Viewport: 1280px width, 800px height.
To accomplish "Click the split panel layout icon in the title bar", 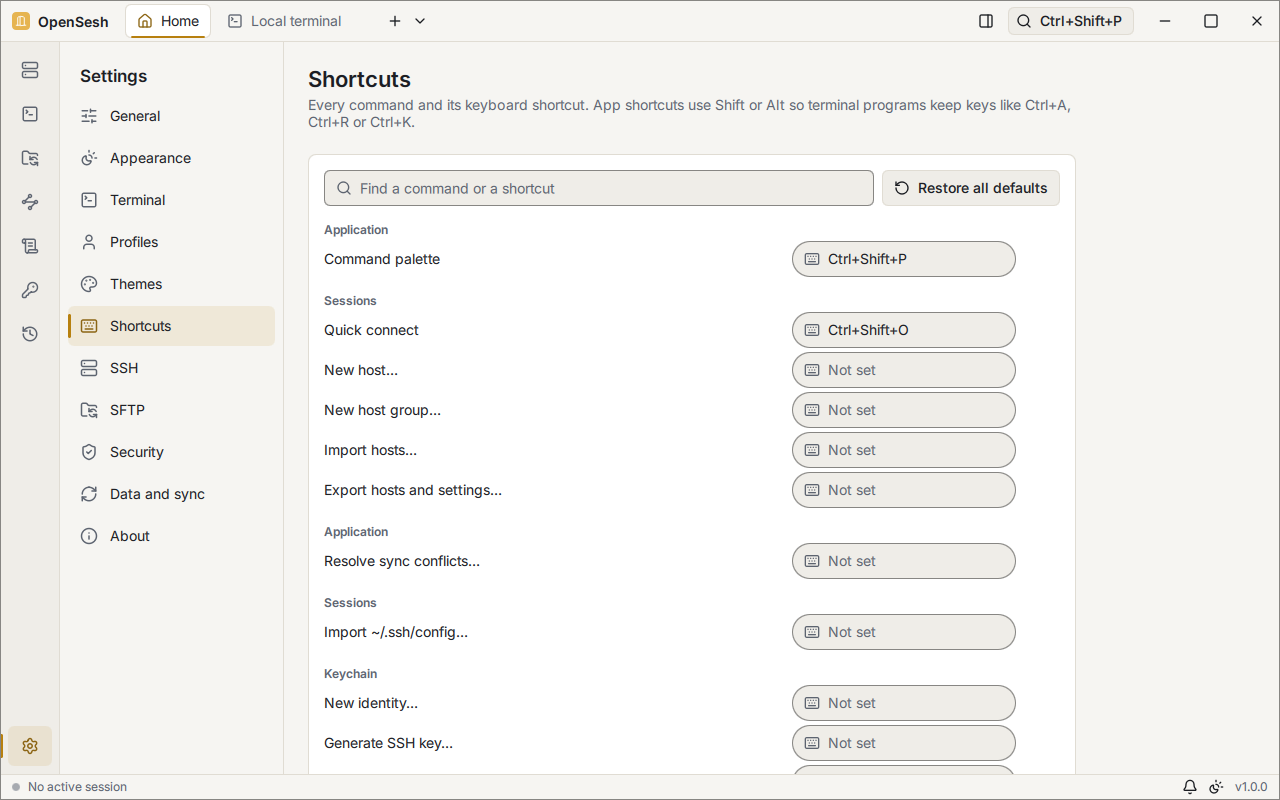I will coord(986,21).
